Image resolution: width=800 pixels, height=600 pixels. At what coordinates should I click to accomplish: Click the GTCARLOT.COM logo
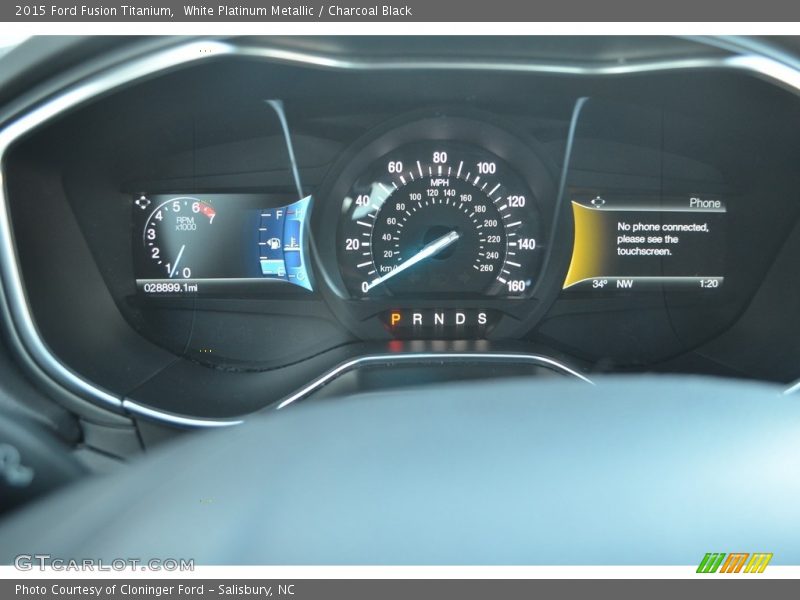pos(105,564)
